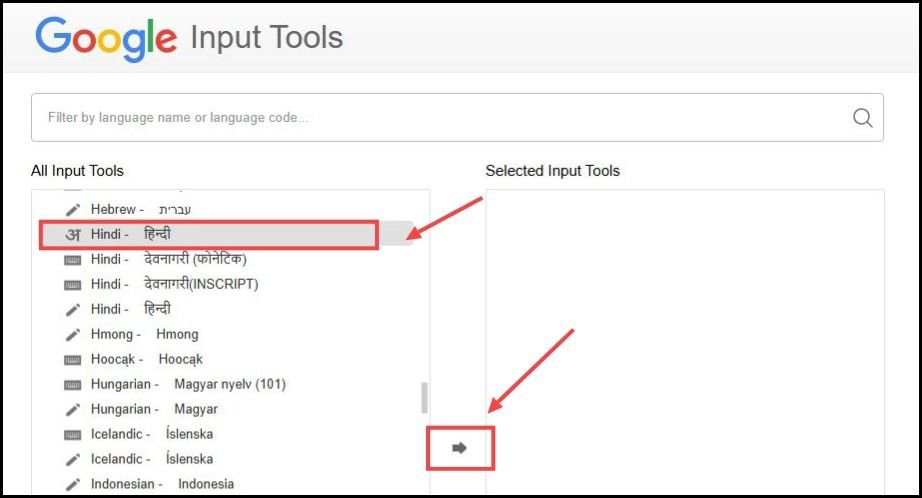Click pencil icon beside Icelandic Íslenska
Image resolution: width=922 pixels, height=498 pixels.
pyautogui.click(x=72, y=460)
